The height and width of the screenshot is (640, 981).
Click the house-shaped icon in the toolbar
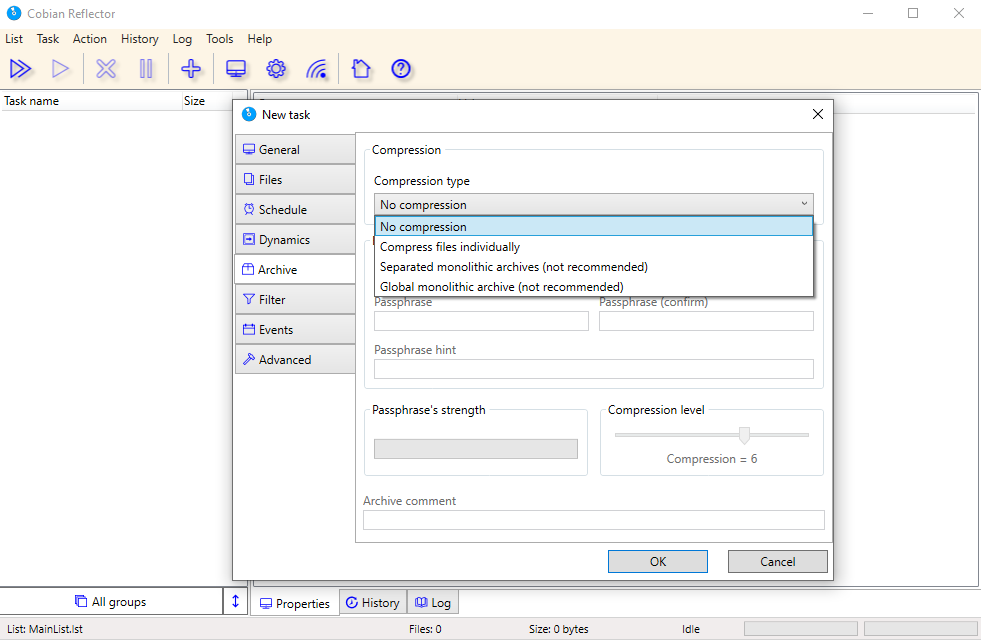pyautogui.click(x=361, y=69)
